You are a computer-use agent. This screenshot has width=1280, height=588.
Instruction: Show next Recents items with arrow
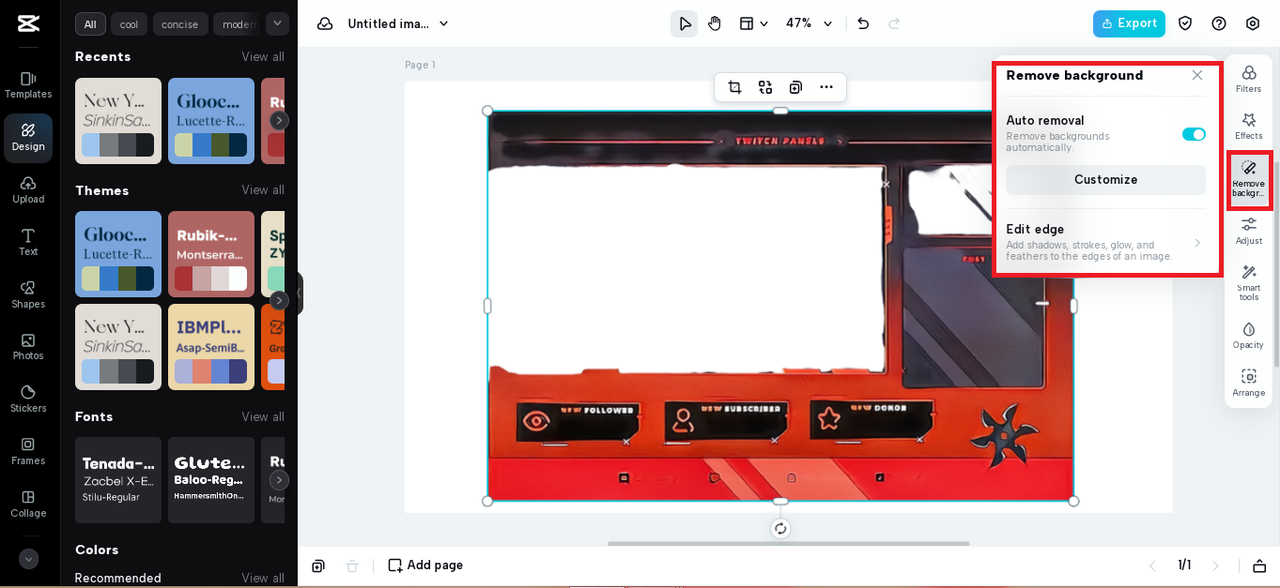pos(280,120)
